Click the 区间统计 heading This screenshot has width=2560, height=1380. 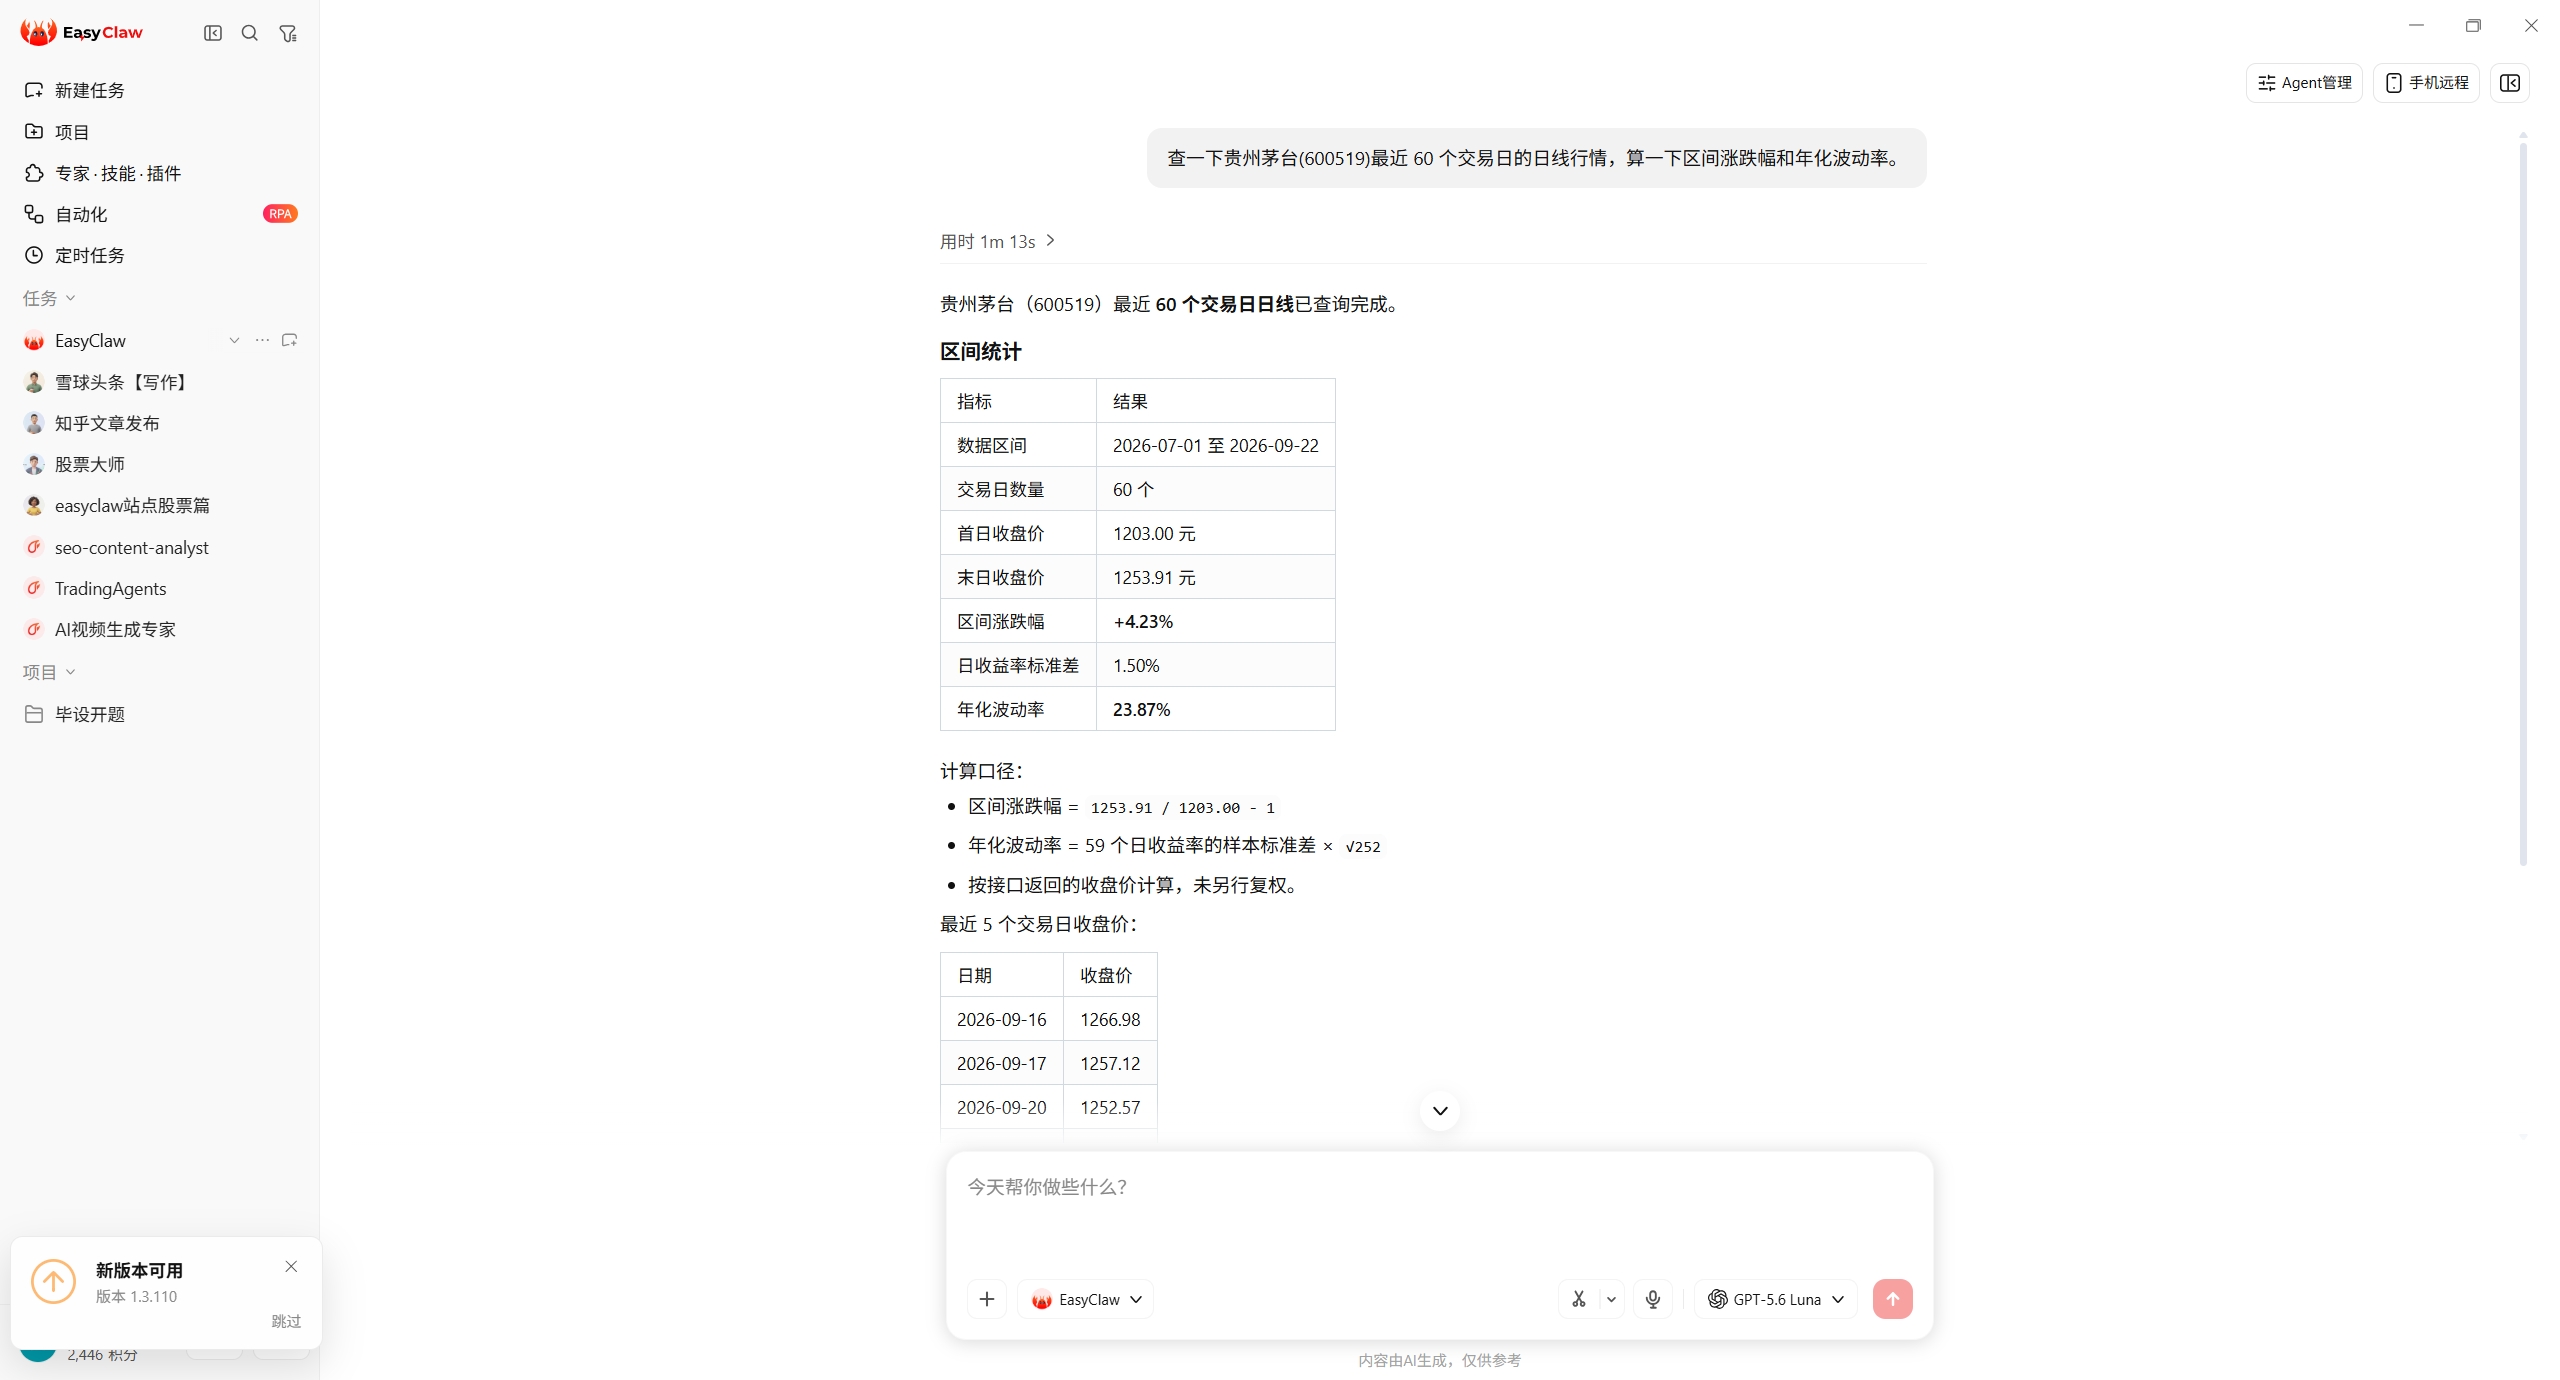point(980,351)
